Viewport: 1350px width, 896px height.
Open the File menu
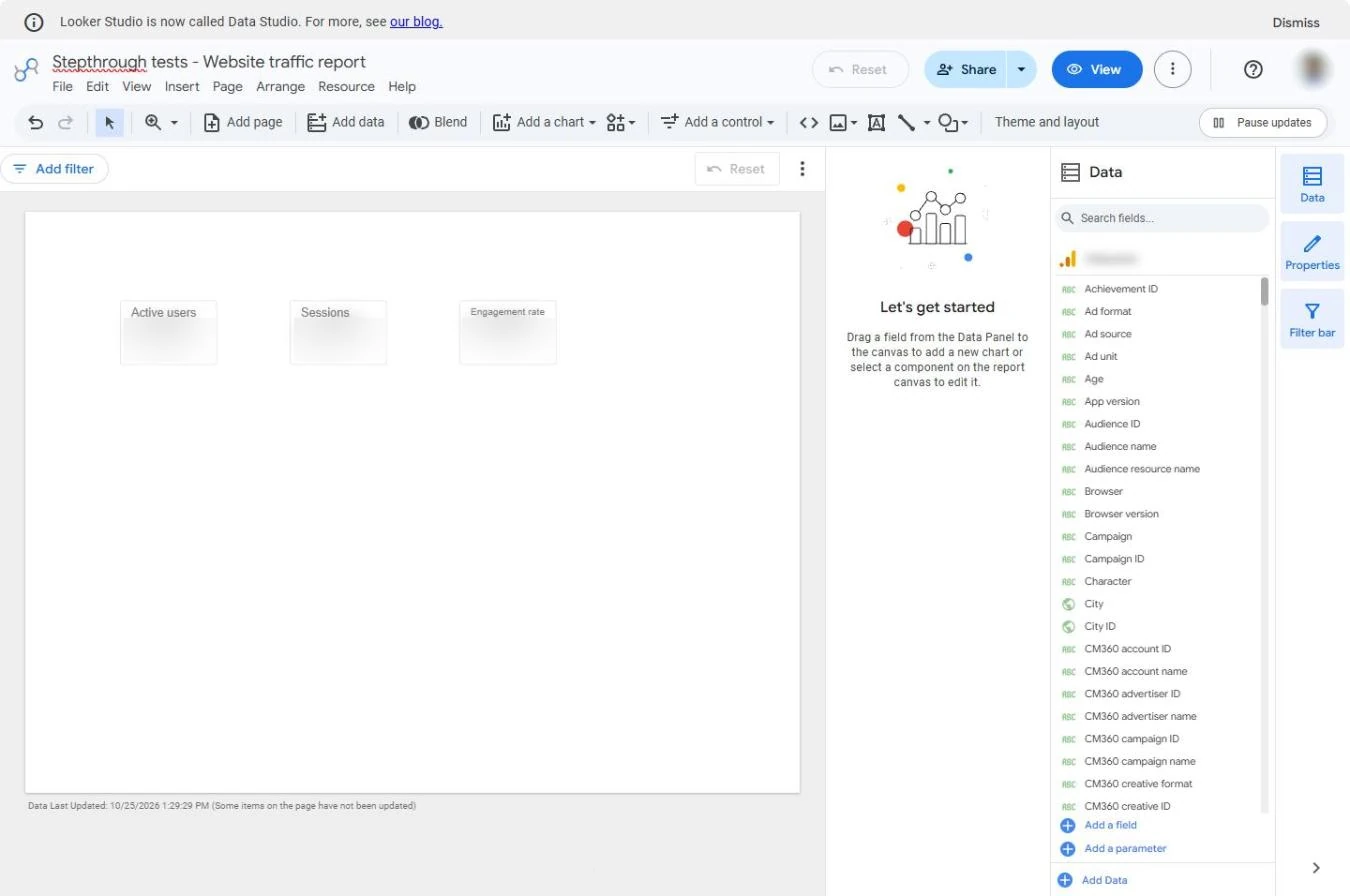tap(62, 86)
